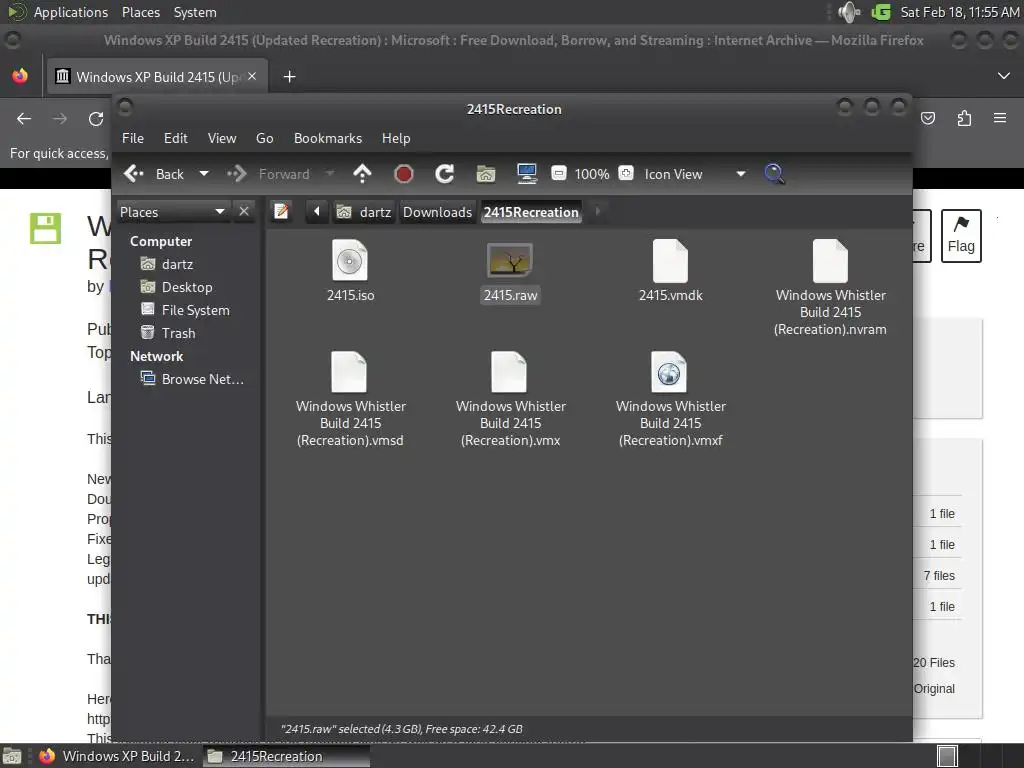The height and width of the screenshot is (768, 1024).
Task: Open the Places side pane dropdown
Action: point(172,212)
